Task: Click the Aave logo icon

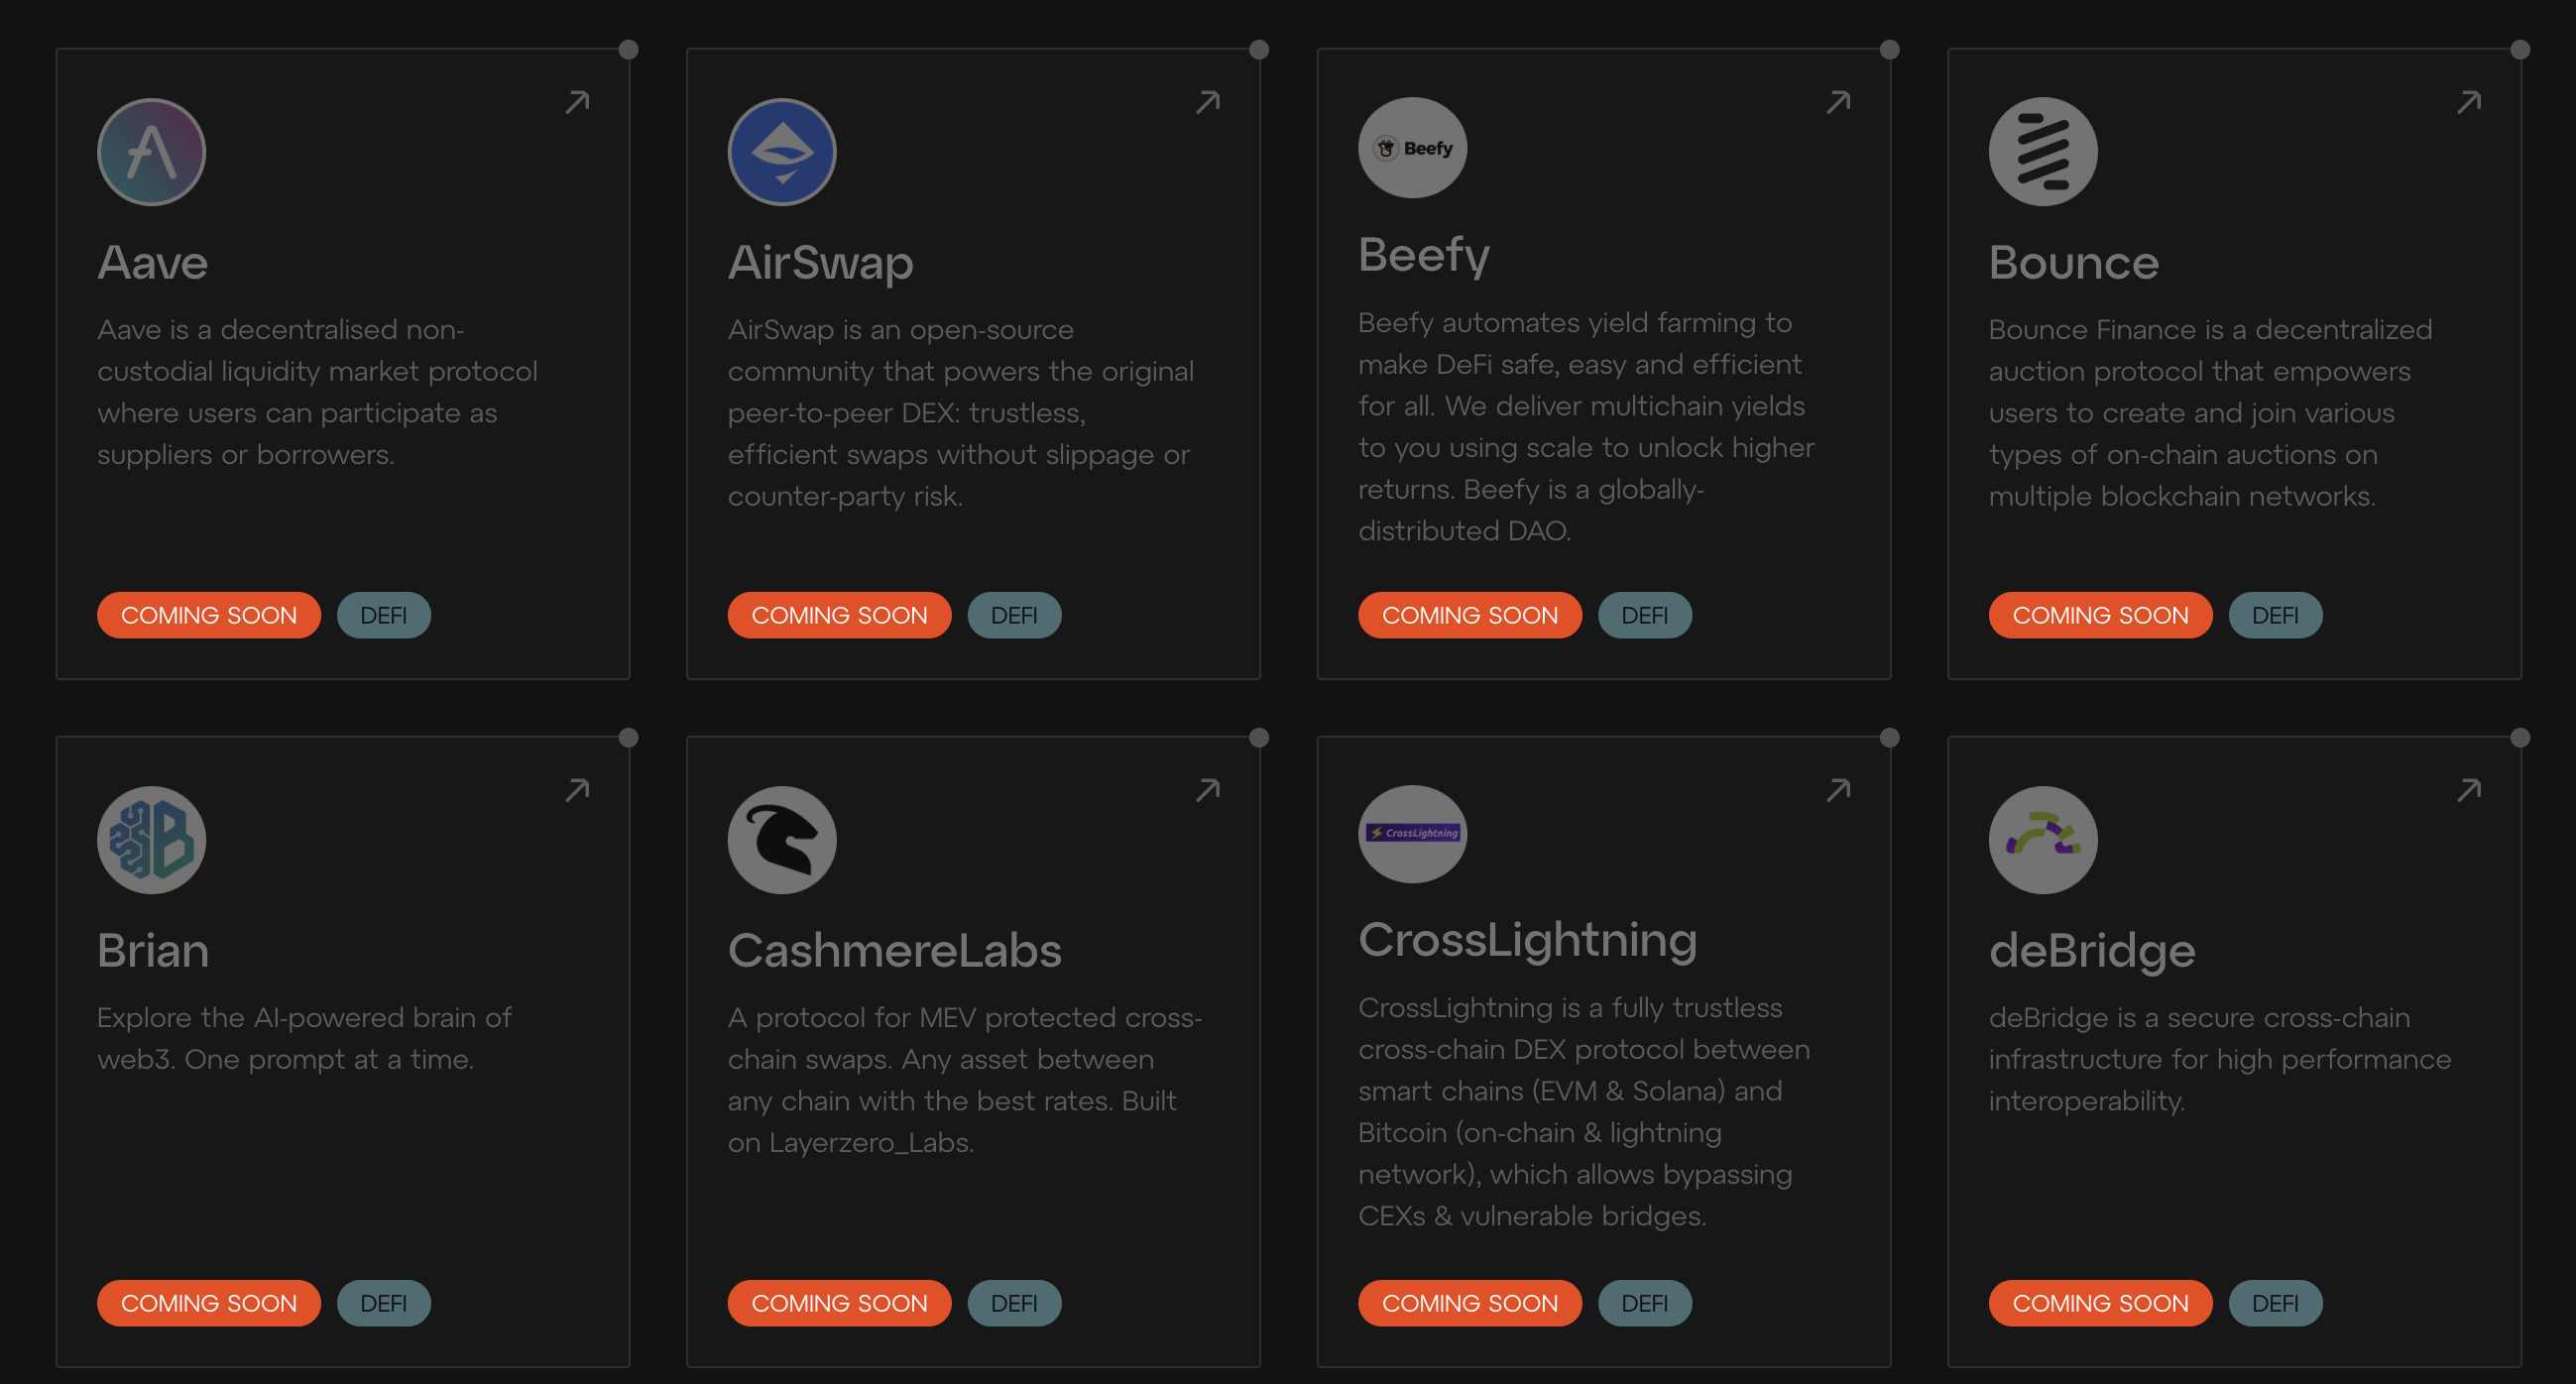Action: [151, 152]
